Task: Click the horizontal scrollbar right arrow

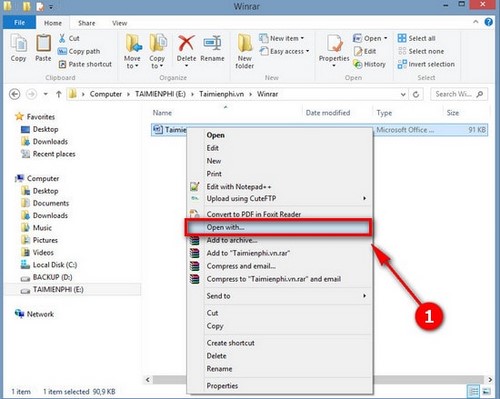Action: click(x=490, y=380)
